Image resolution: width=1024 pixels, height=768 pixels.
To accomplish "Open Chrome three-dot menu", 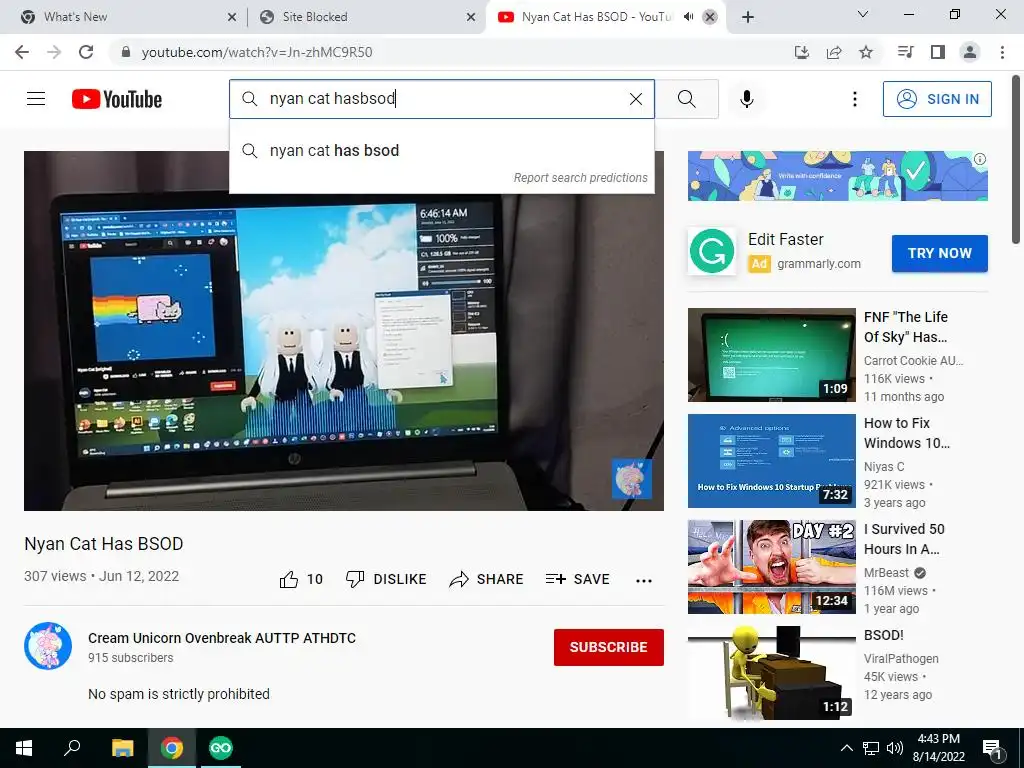I will pyautogui.click(x=1002, y=52).
